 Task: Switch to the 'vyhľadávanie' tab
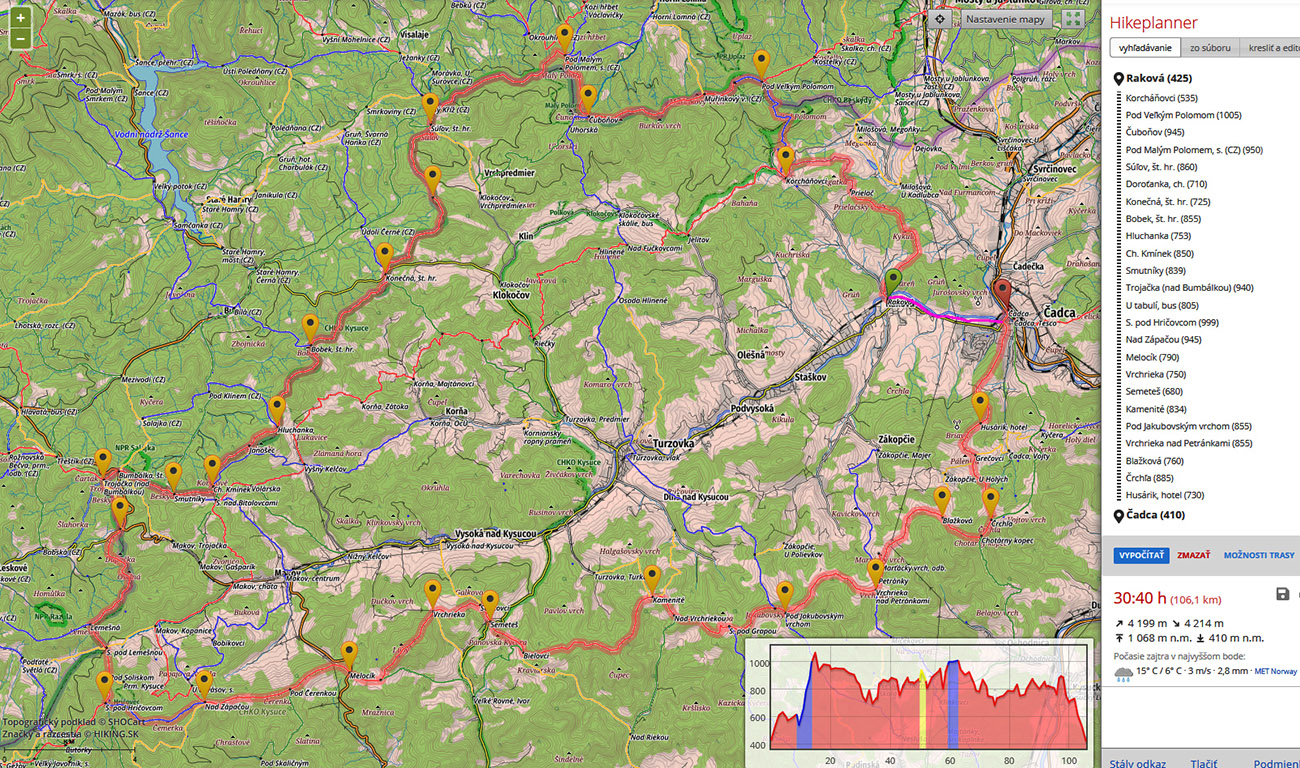click(x=1145, y=48)
